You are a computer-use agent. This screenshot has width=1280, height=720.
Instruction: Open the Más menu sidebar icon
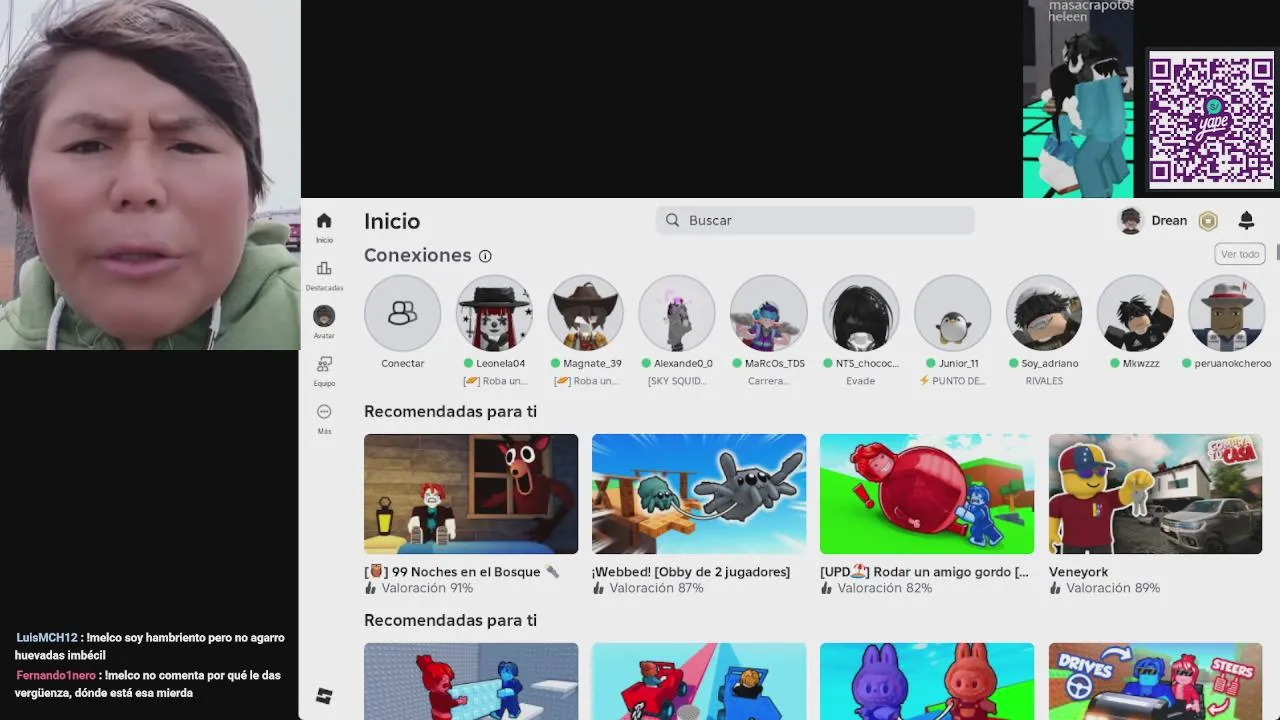coord(324,412)
